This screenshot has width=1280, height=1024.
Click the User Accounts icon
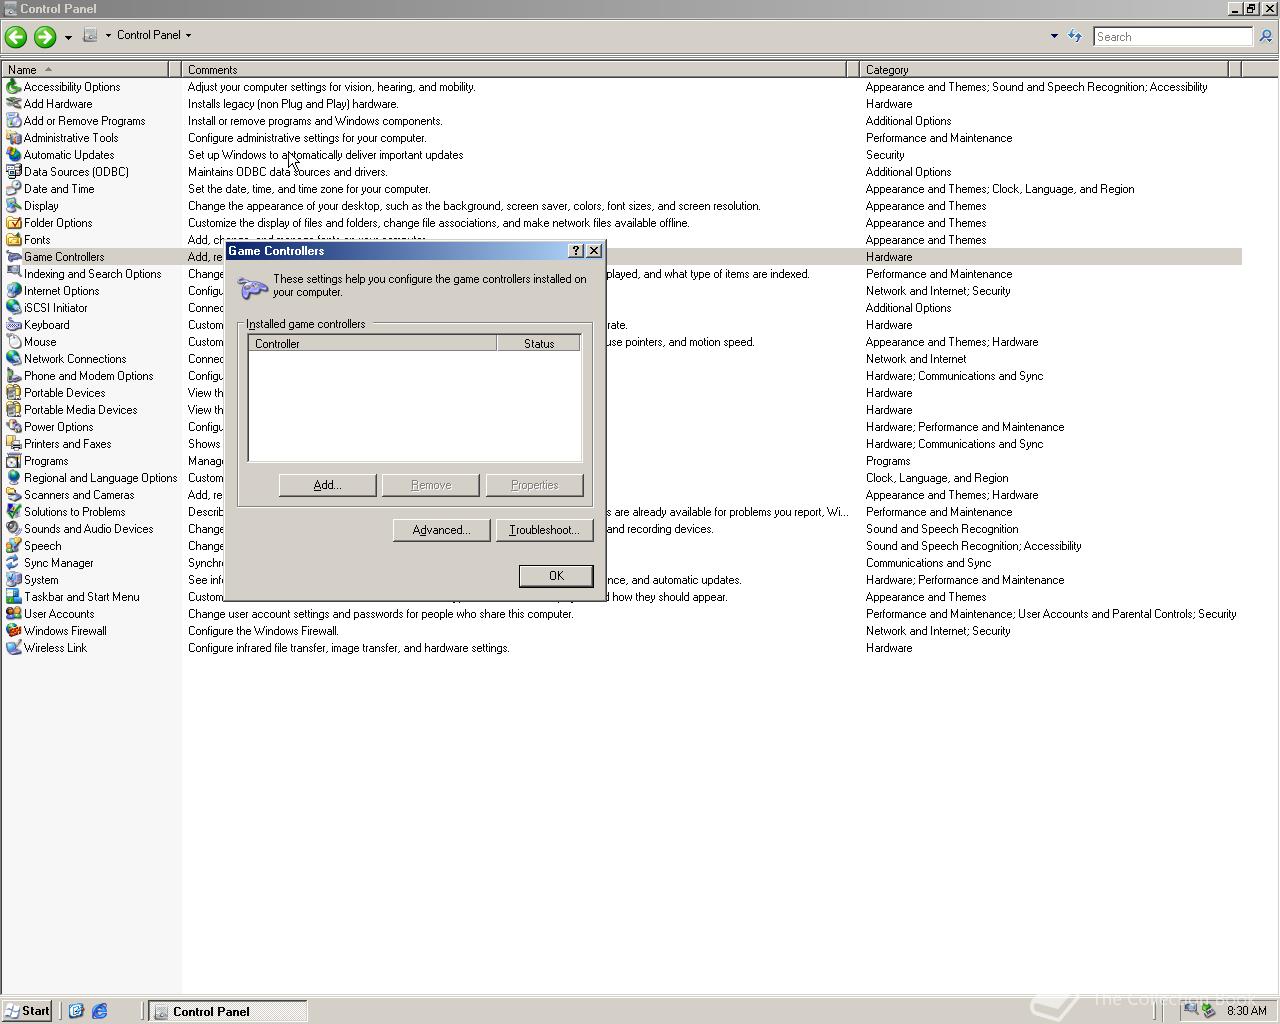tap(13, 614)
